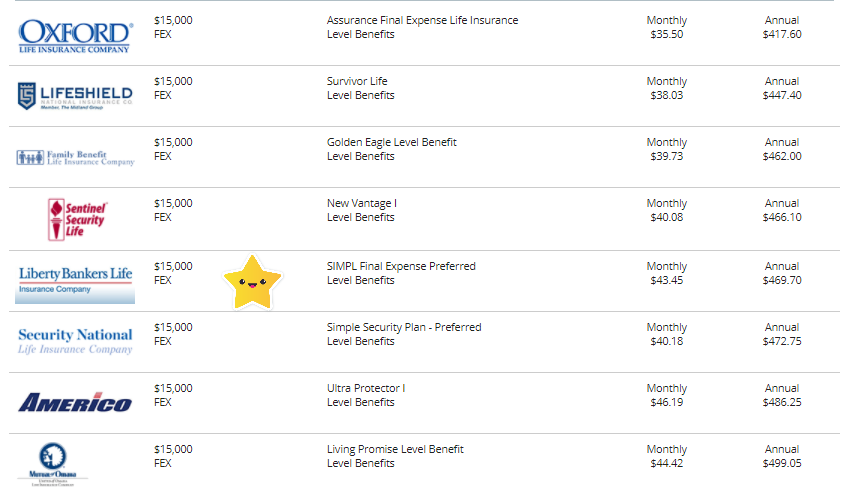Click the New Vantage I plan name
Image resolution: width=848 pixels, height=494 pixels.
[x=361, y=203]
